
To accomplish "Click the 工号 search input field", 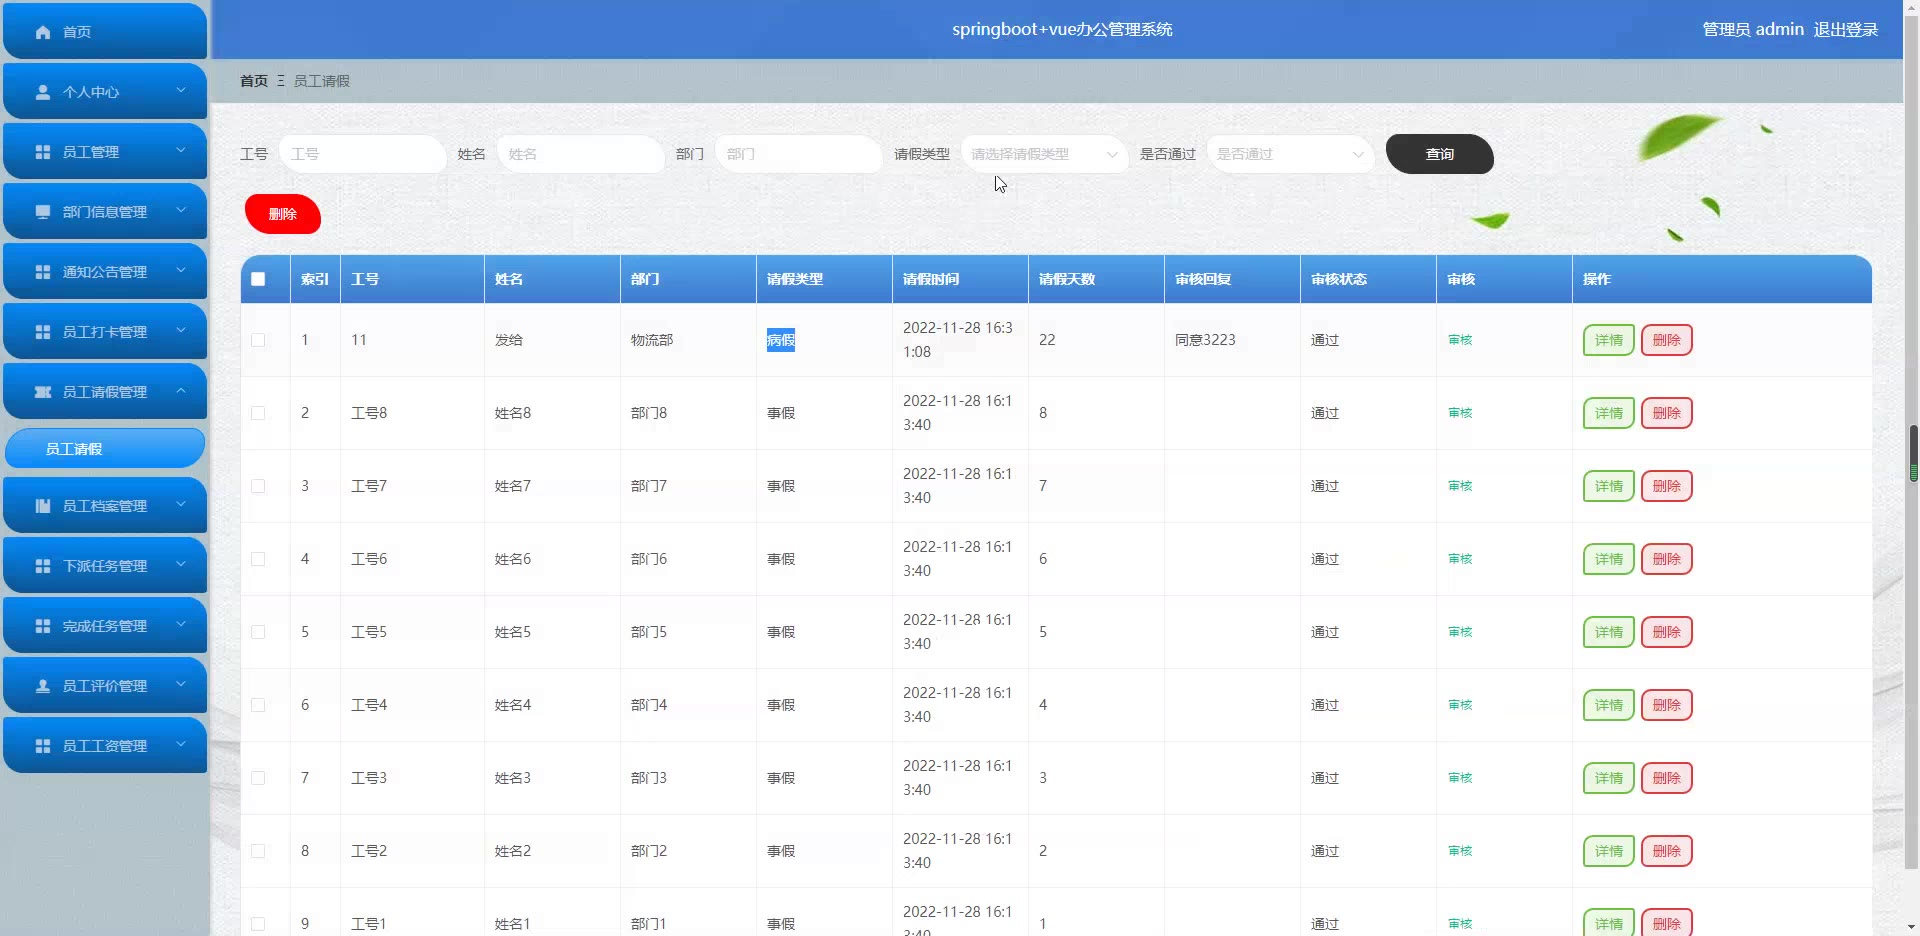I will [x=361, y=154].
